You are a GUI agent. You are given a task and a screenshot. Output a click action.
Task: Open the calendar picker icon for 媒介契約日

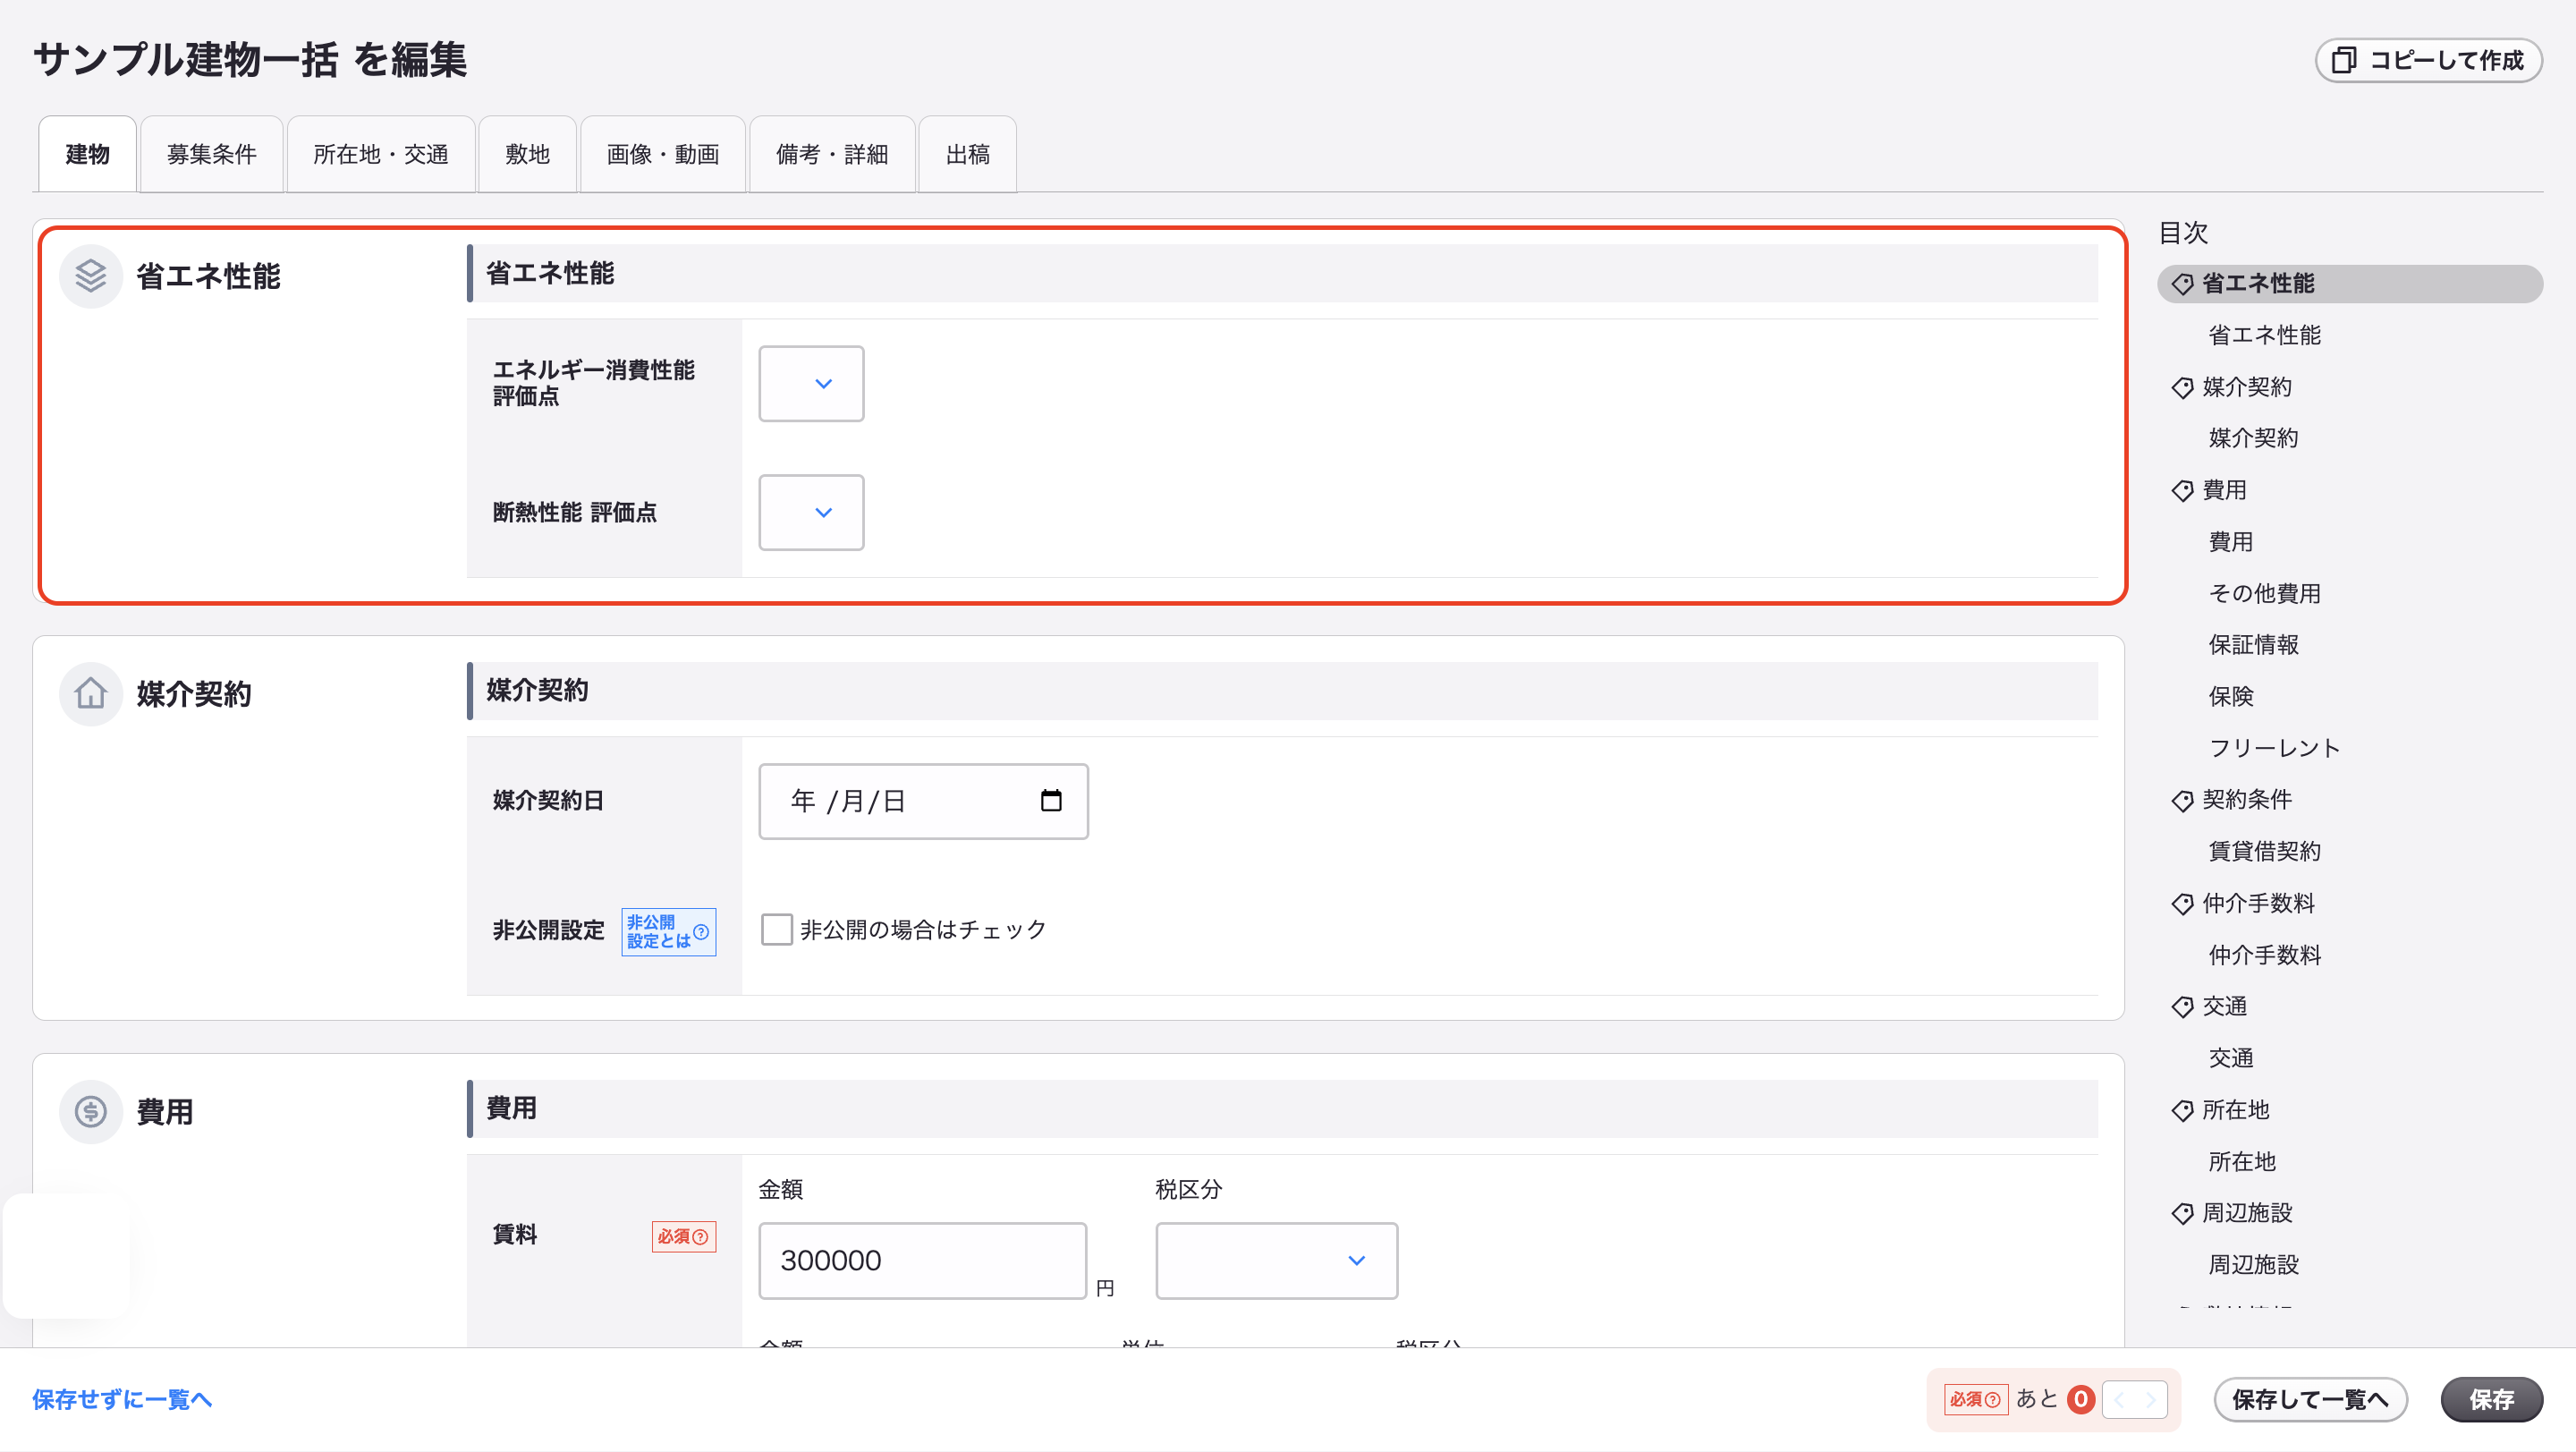coord(1051,801)
